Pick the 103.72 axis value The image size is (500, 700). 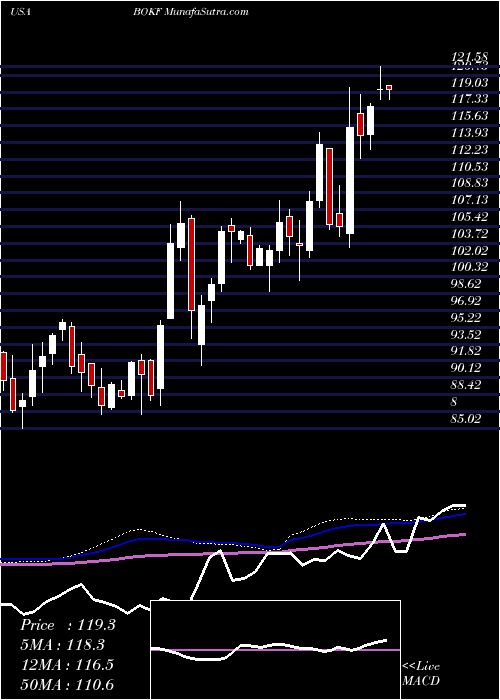coord(469,234)
